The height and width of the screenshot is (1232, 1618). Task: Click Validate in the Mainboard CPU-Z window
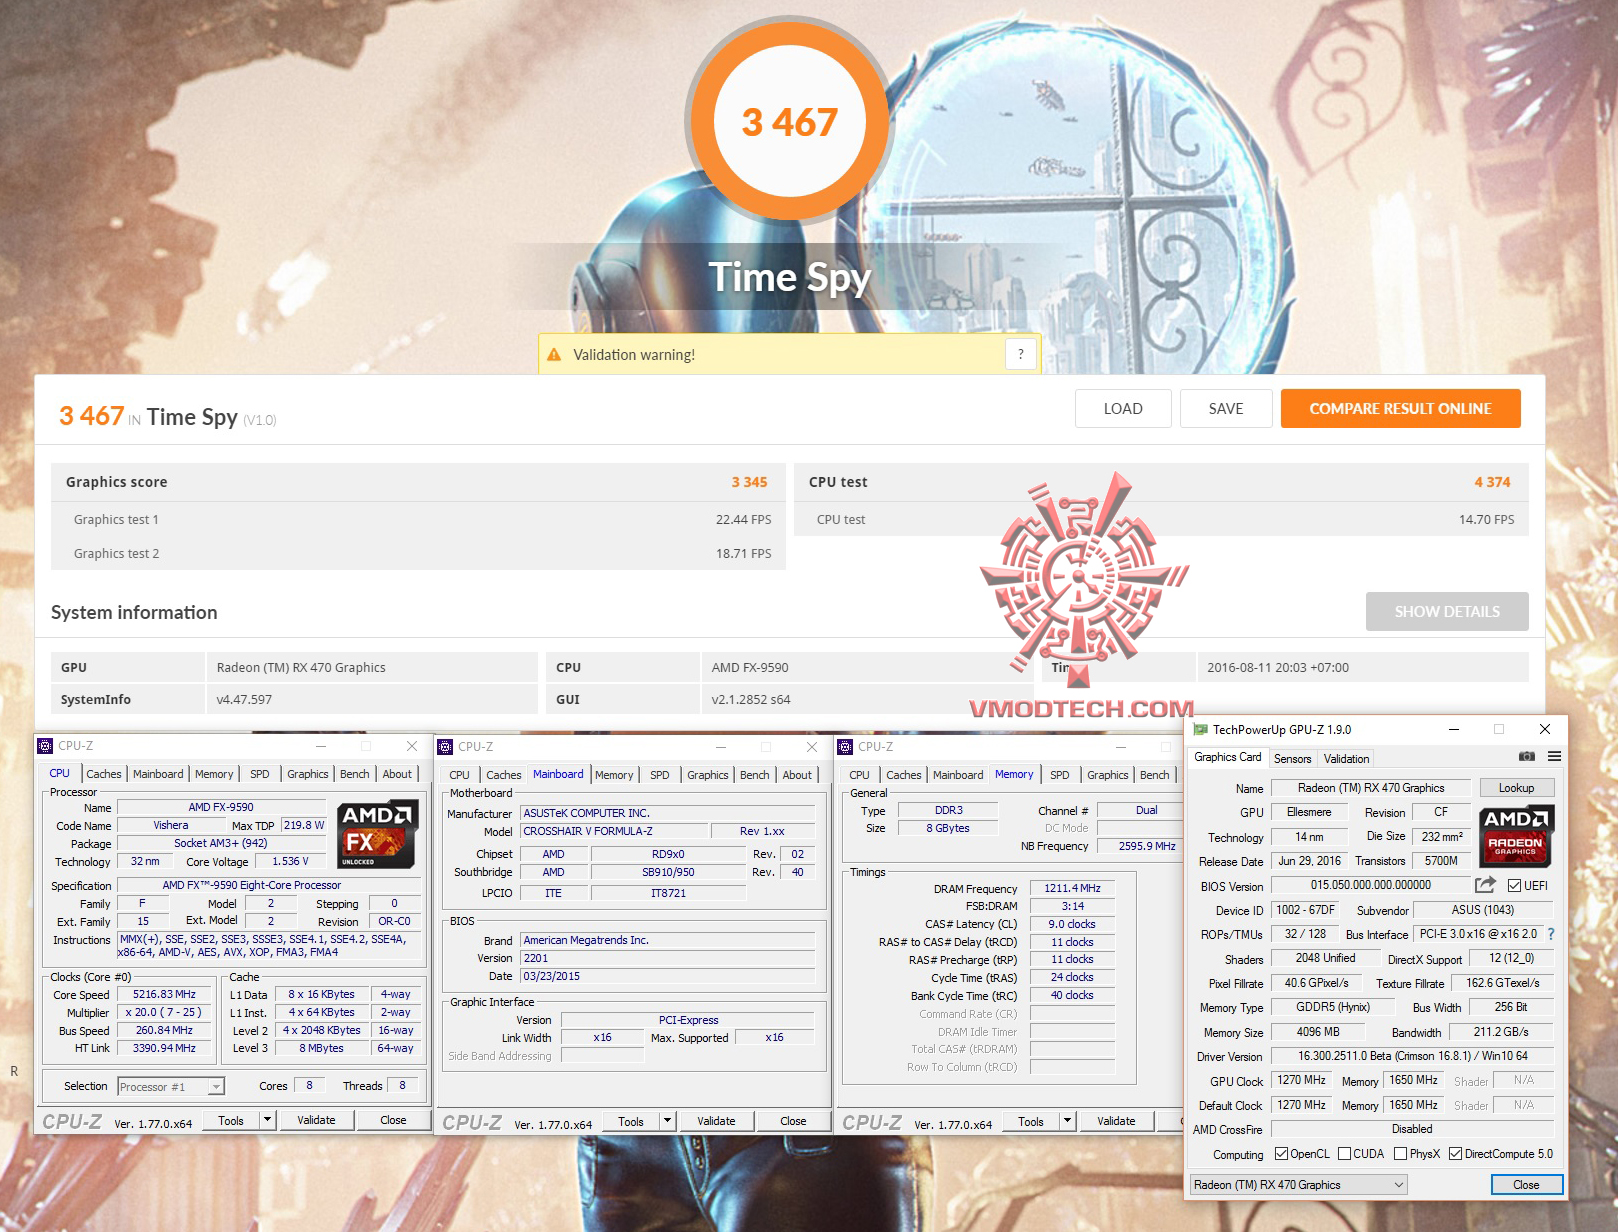[x=716, y=1122]
